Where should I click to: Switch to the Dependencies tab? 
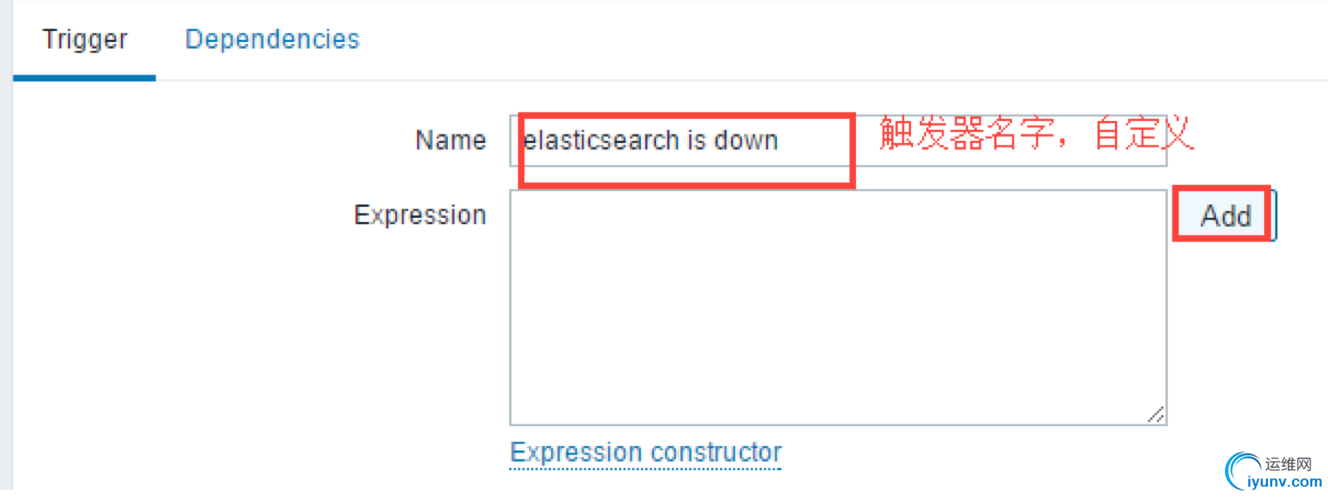pyautogui.click(x=272, y=39)
